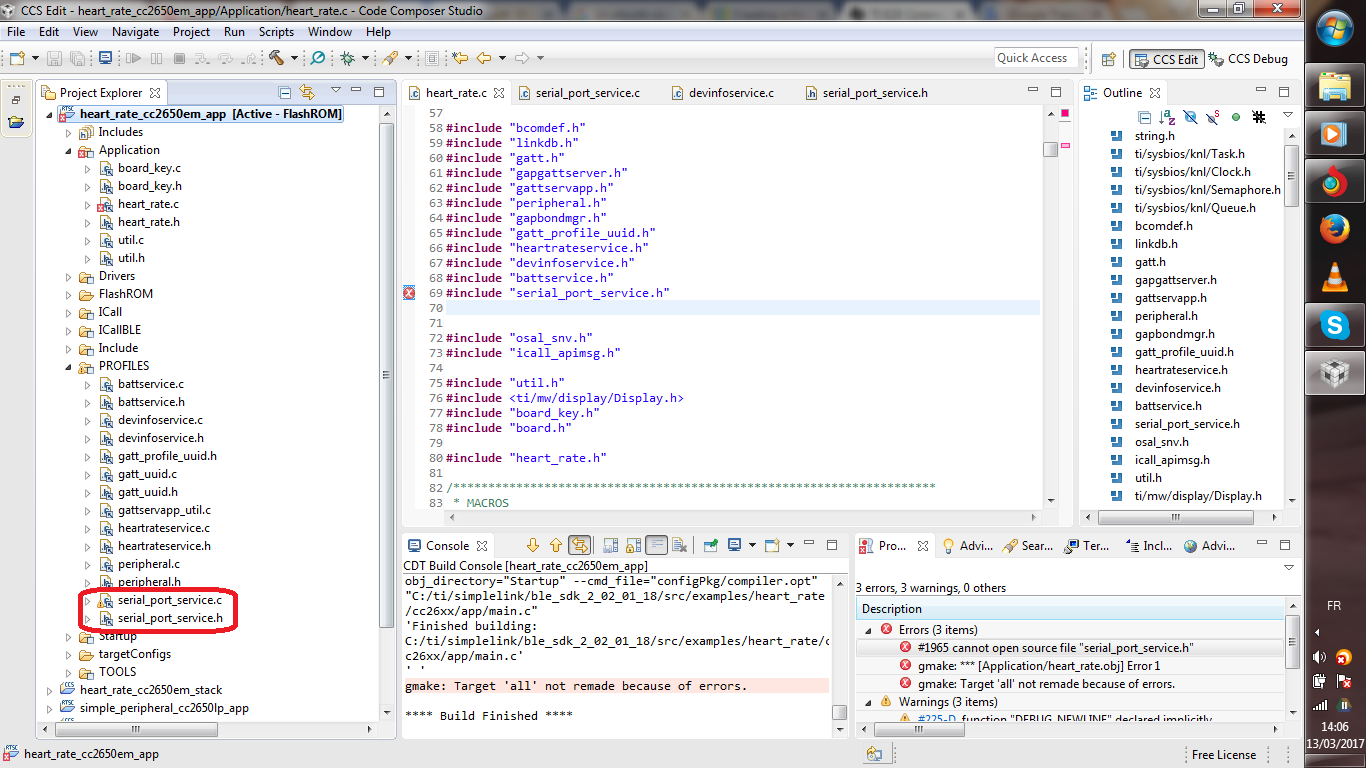Click the Build hammer icon in toolbar
The image size is (1366, 768).
pos(276,58)
